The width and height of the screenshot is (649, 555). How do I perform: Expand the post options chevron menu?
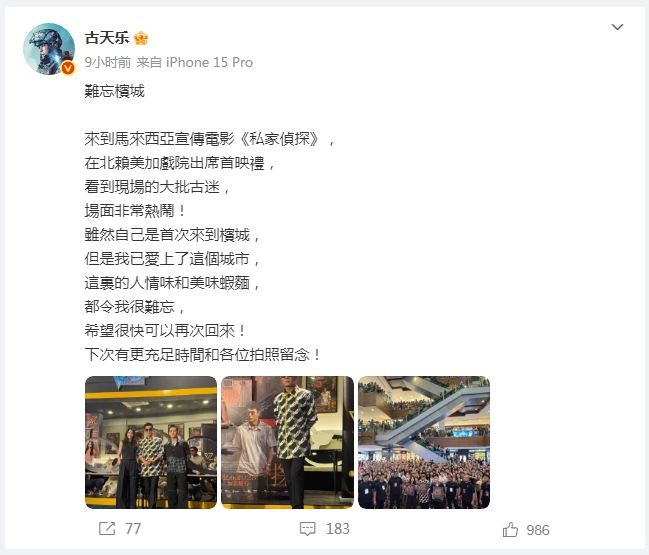point(617,27)
